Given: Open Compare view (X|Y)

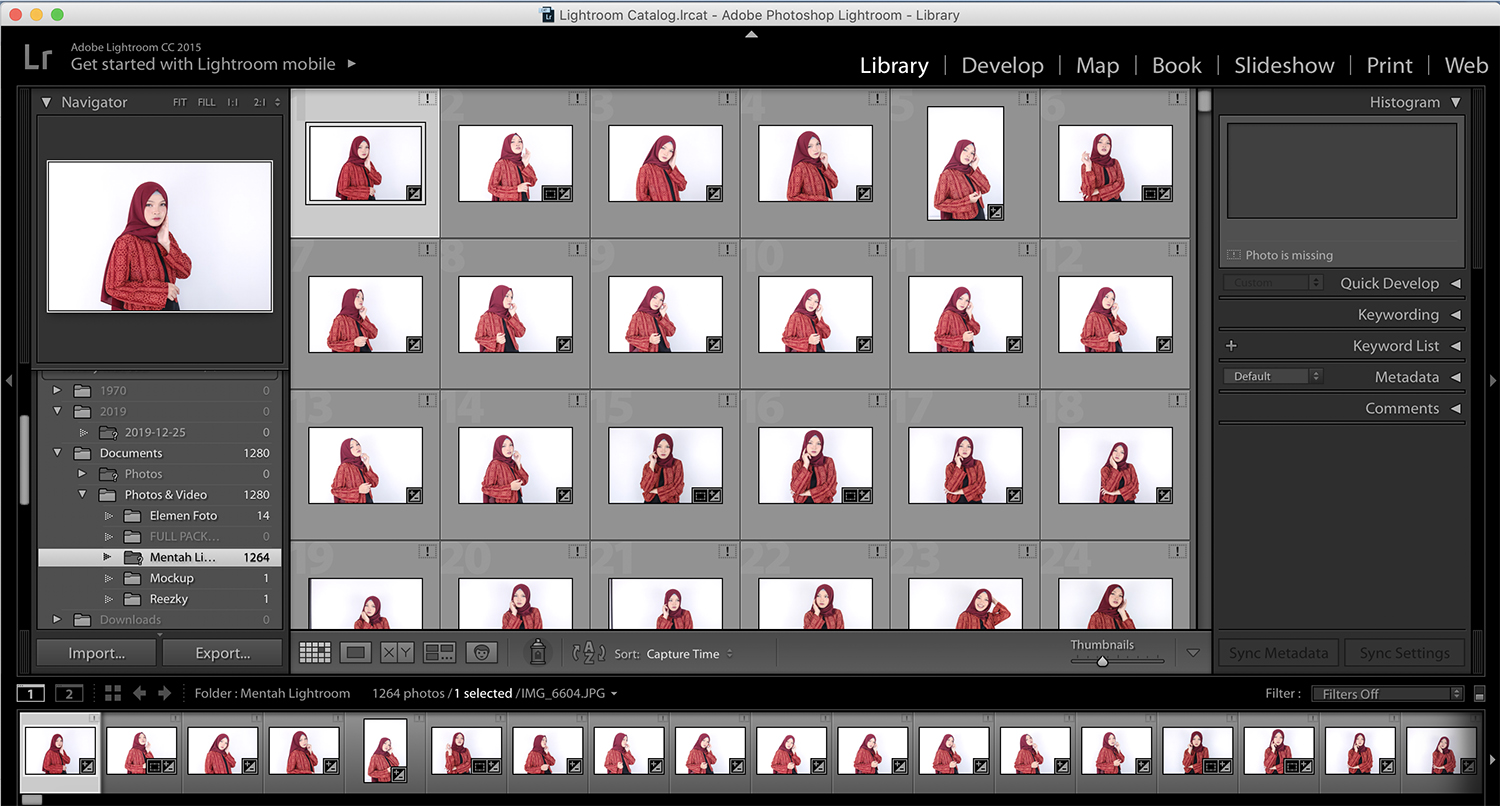Looking at the screenshot, I should (x=397, y=653).
